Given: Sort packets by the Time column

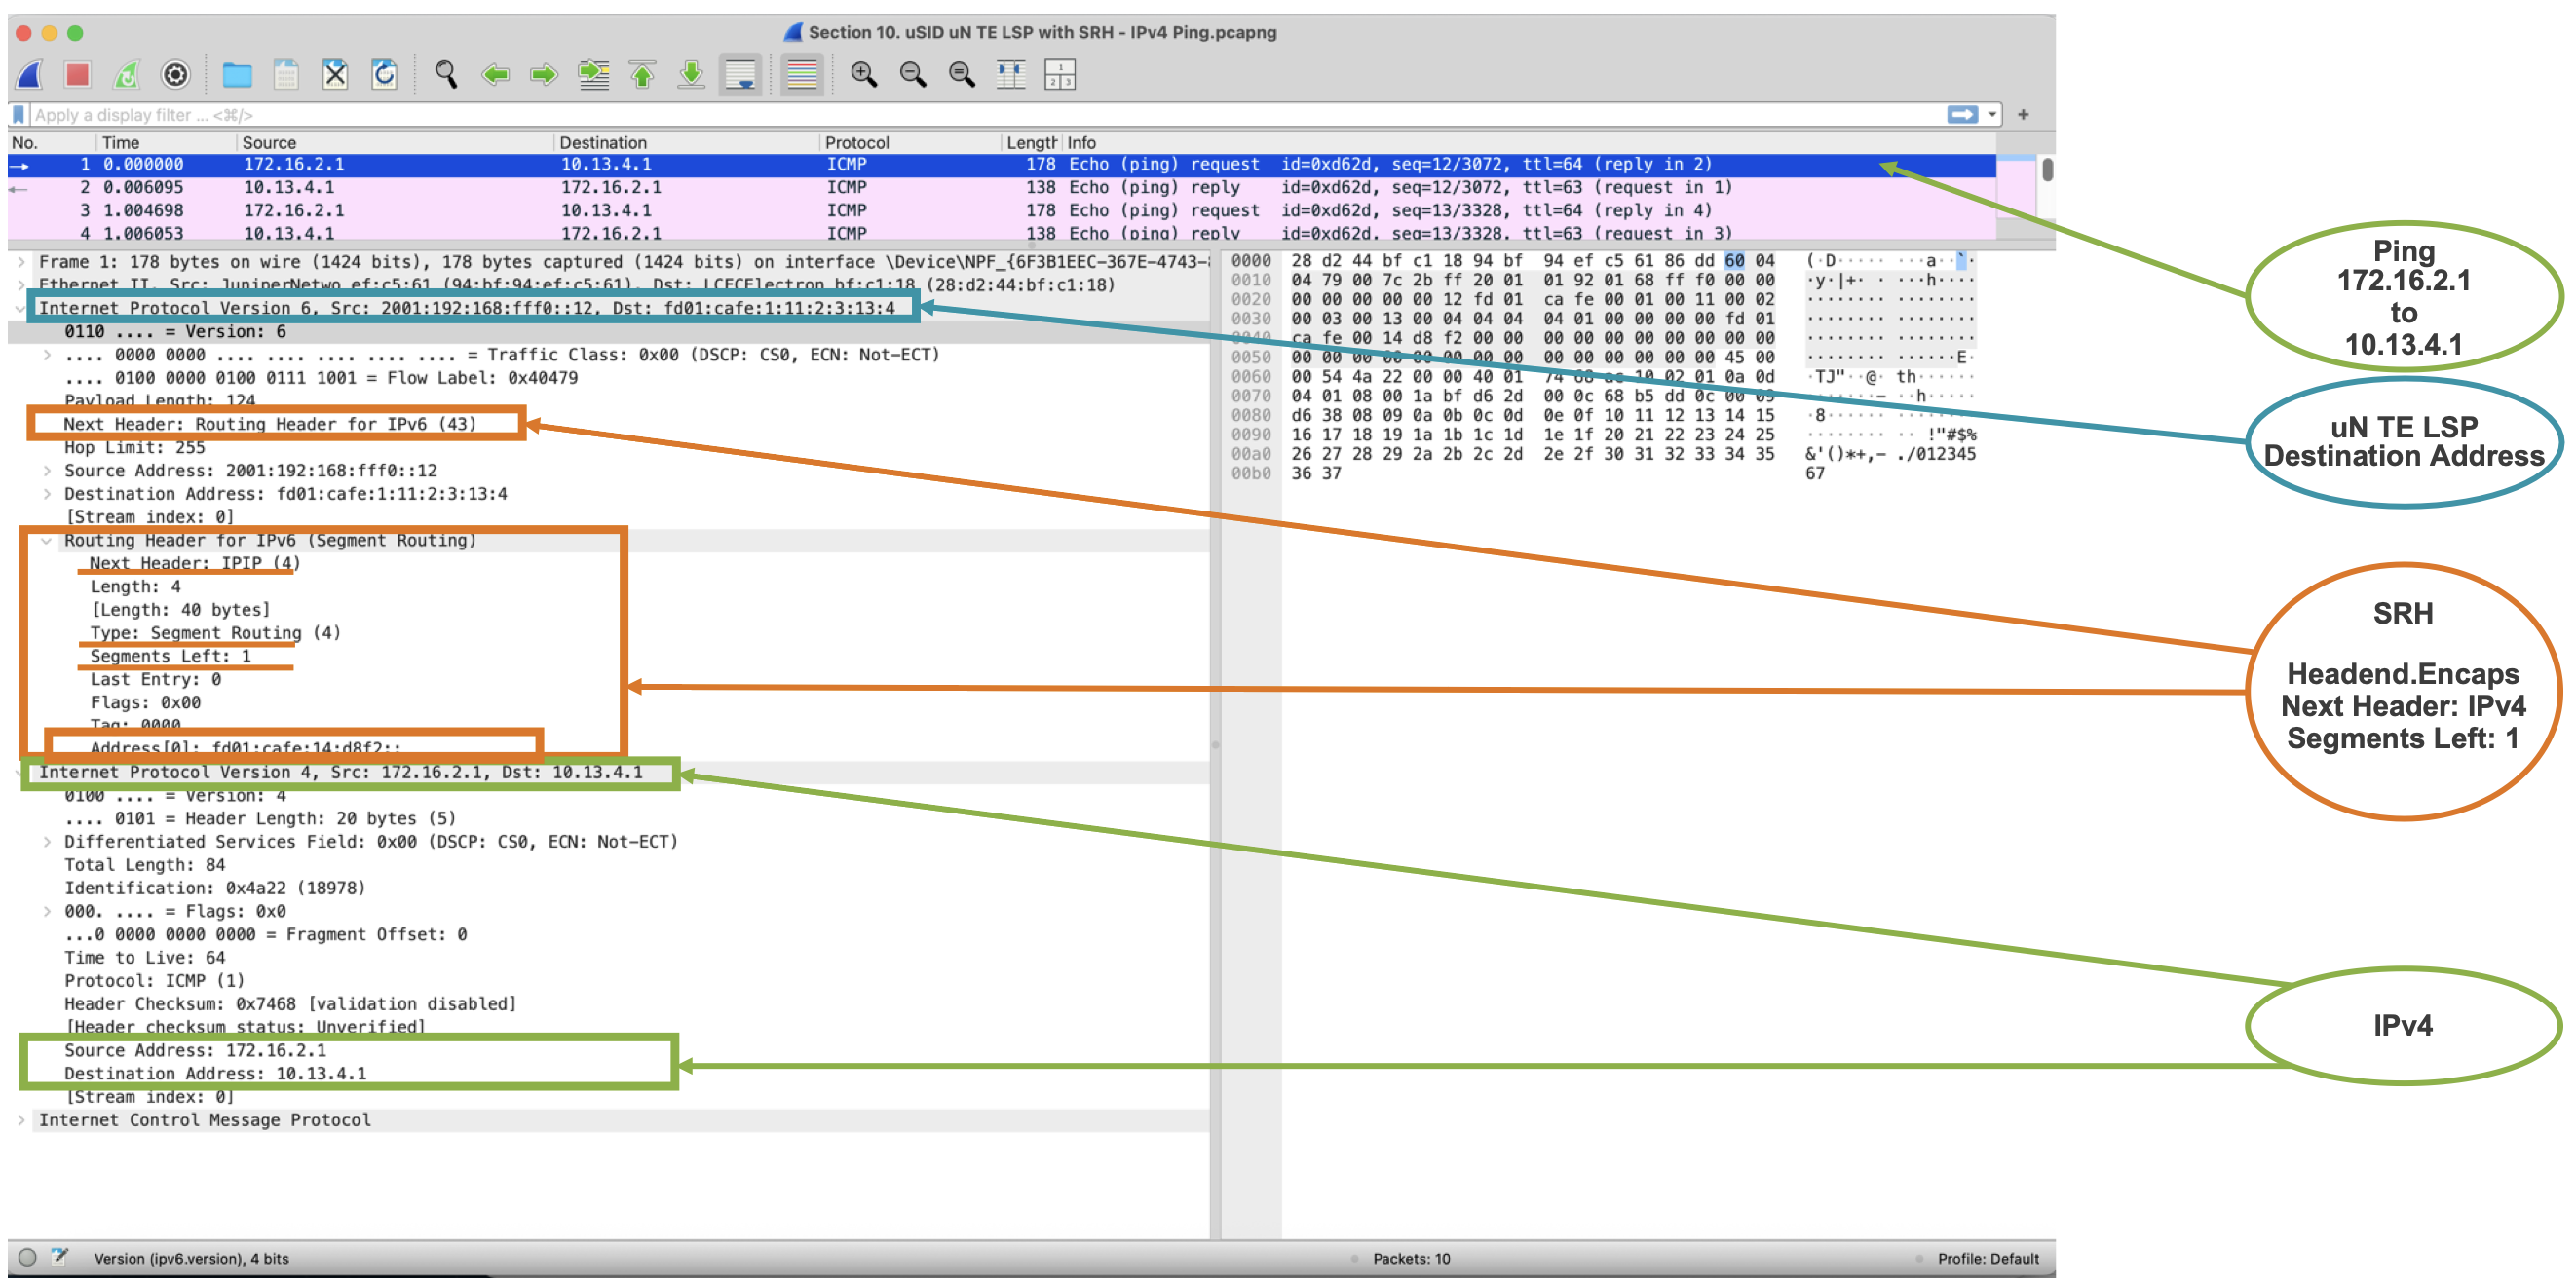Looking at the screenshot, I should pyautogui.click(x=166, y=143).
